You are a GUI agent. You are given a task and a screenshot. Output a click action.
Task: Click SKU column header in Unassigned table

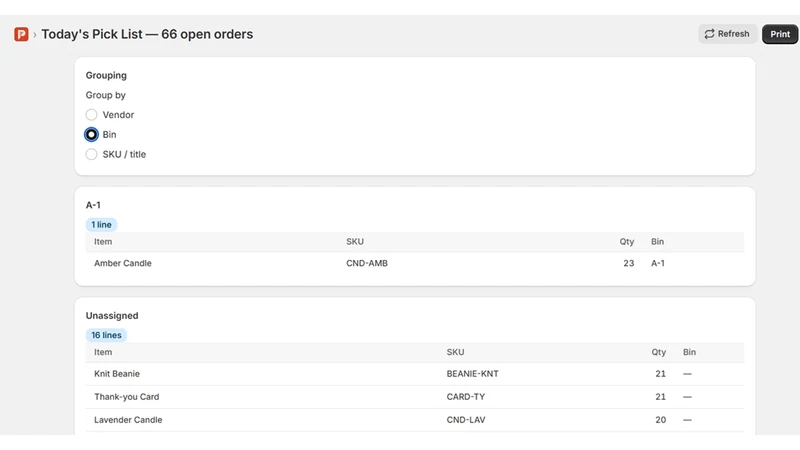[455, 353]
